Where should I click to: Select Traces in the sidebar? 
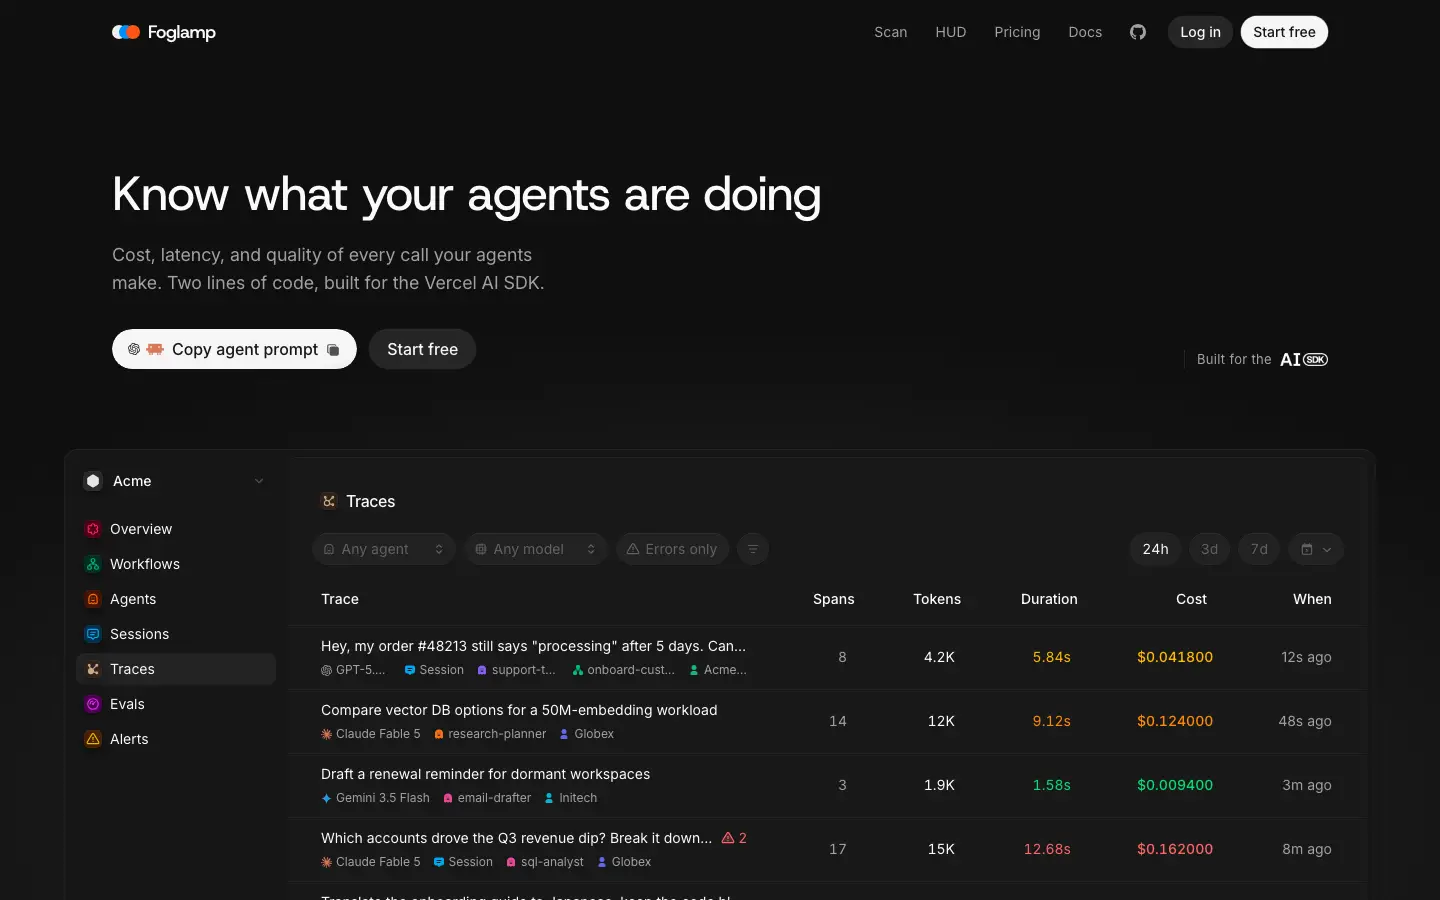click(x=176, y=669)
